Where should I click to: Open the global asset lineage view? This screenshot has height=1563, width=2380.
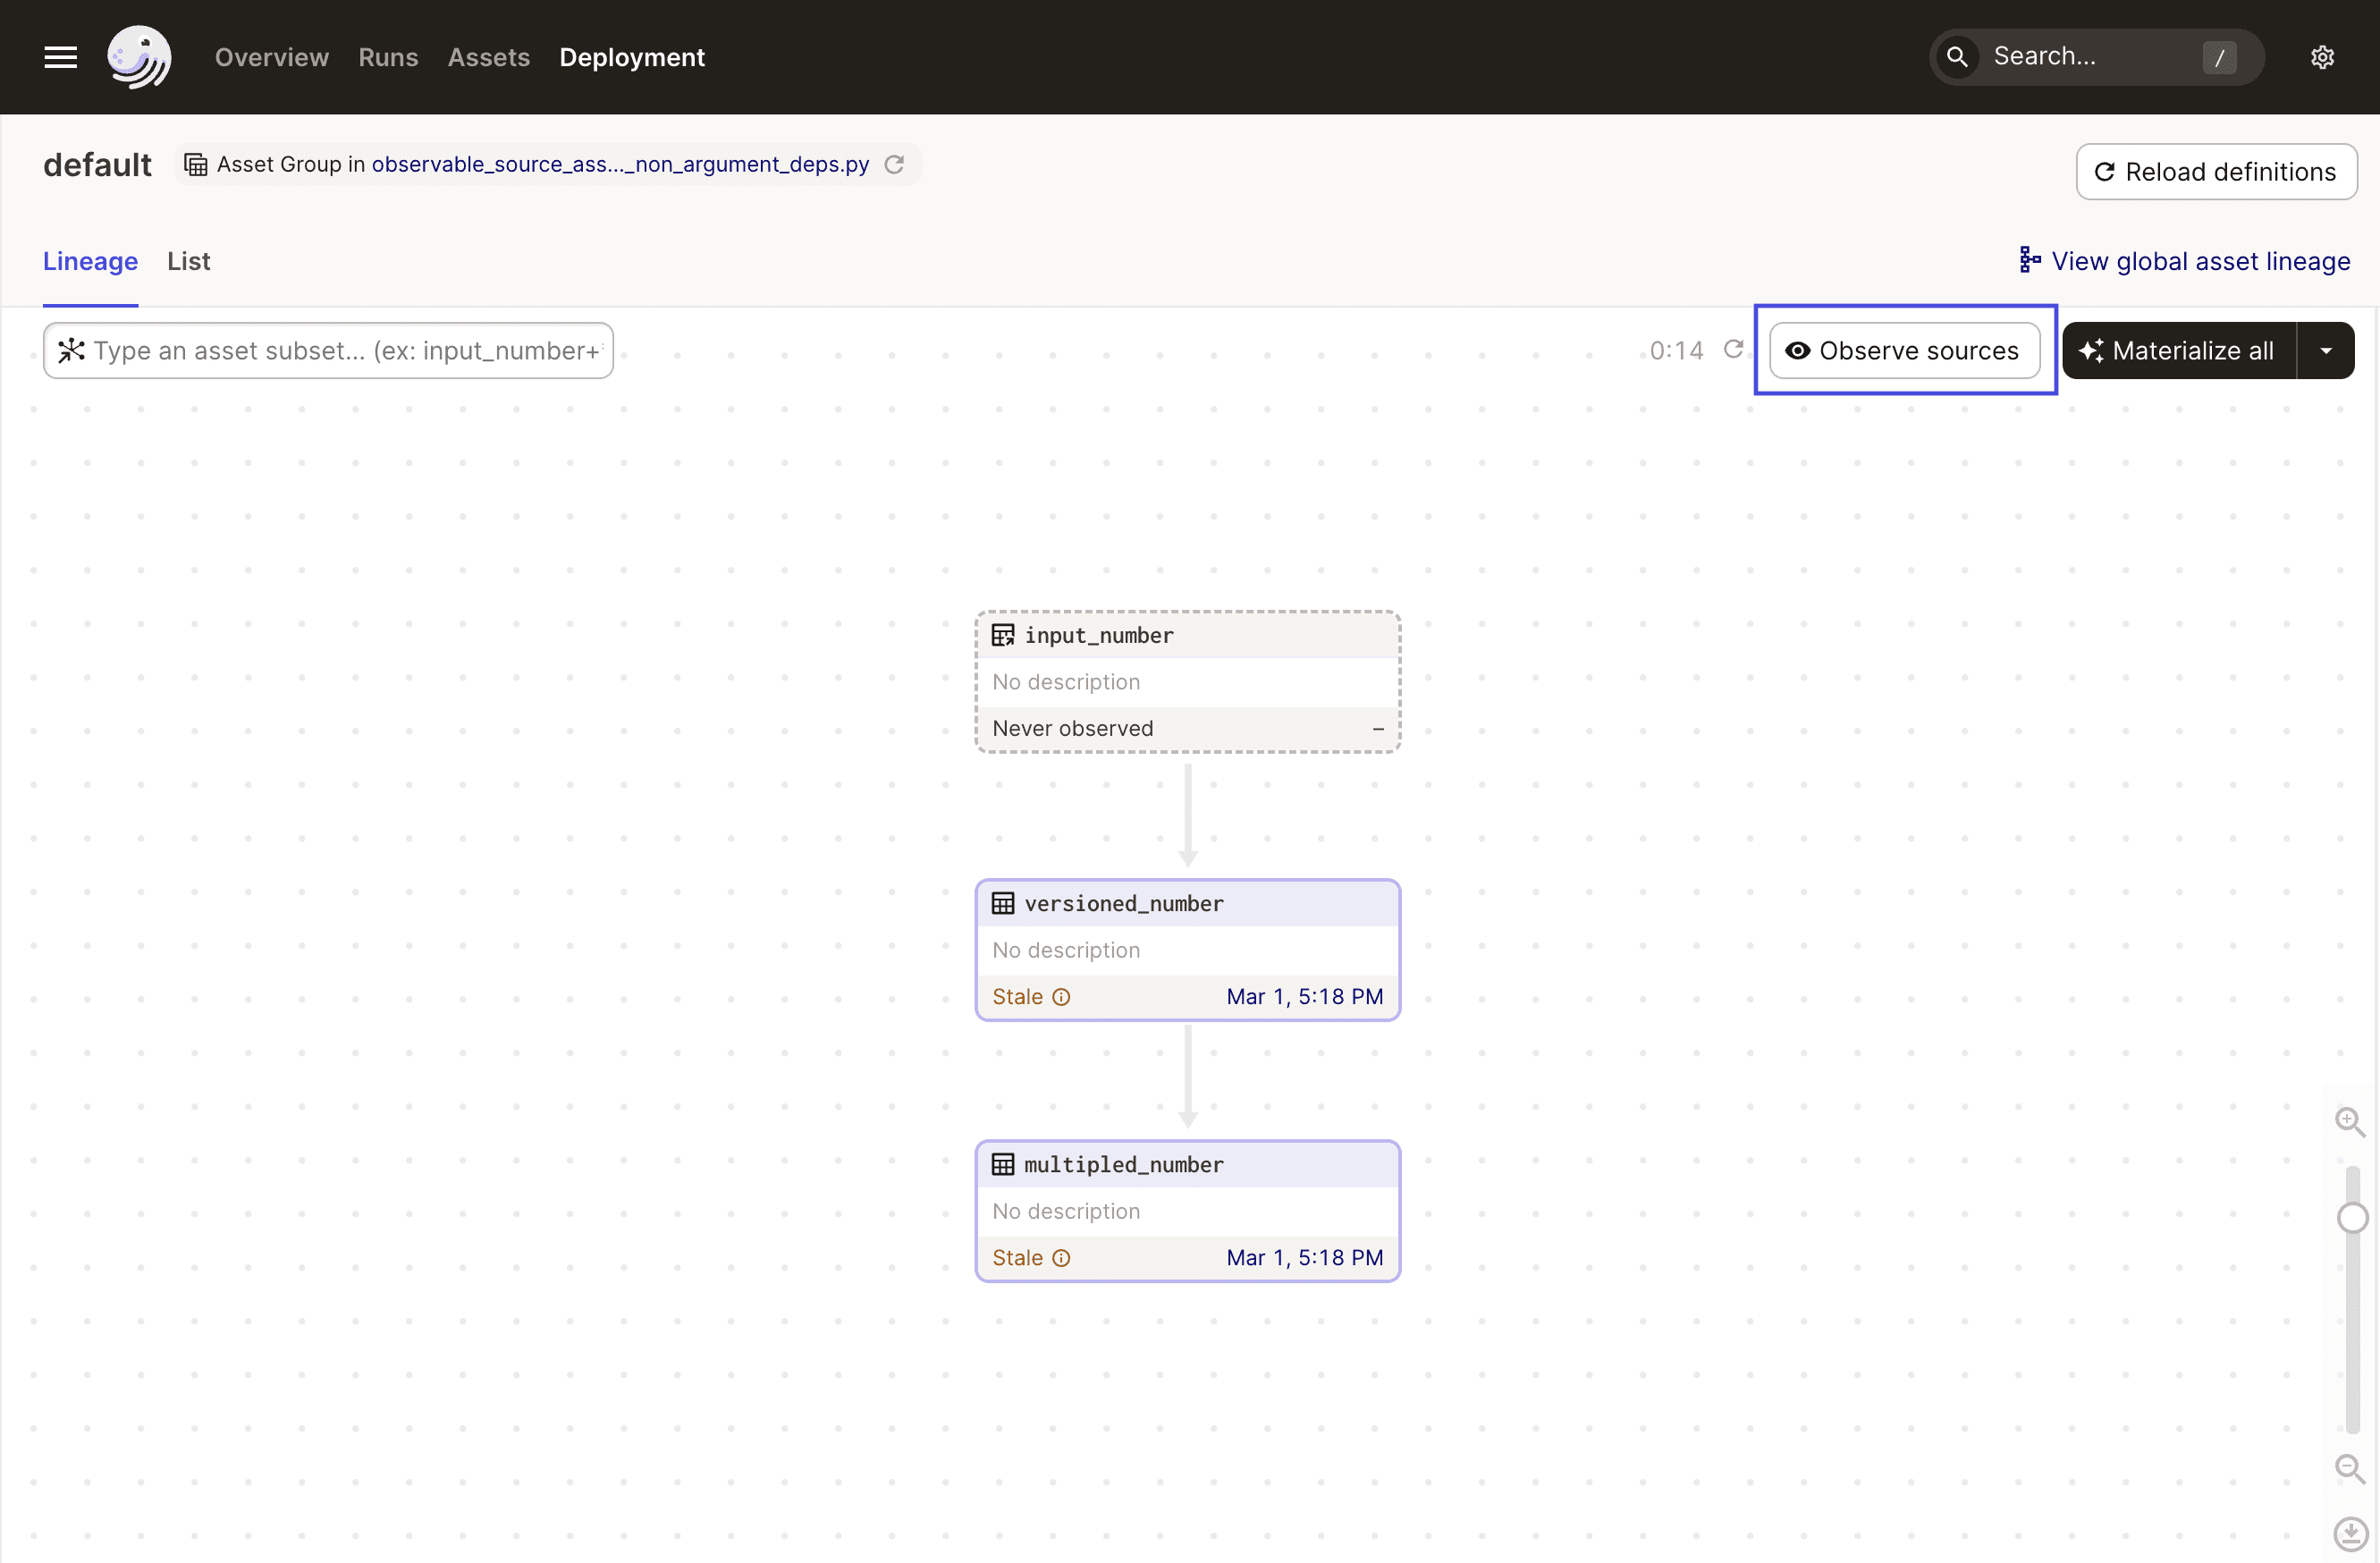click(2185, 260)
